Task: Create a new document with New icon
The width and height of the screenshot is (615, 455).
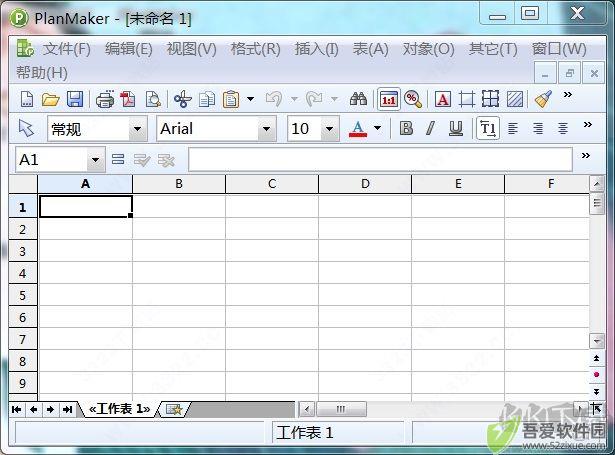Action: pos(27,99)
